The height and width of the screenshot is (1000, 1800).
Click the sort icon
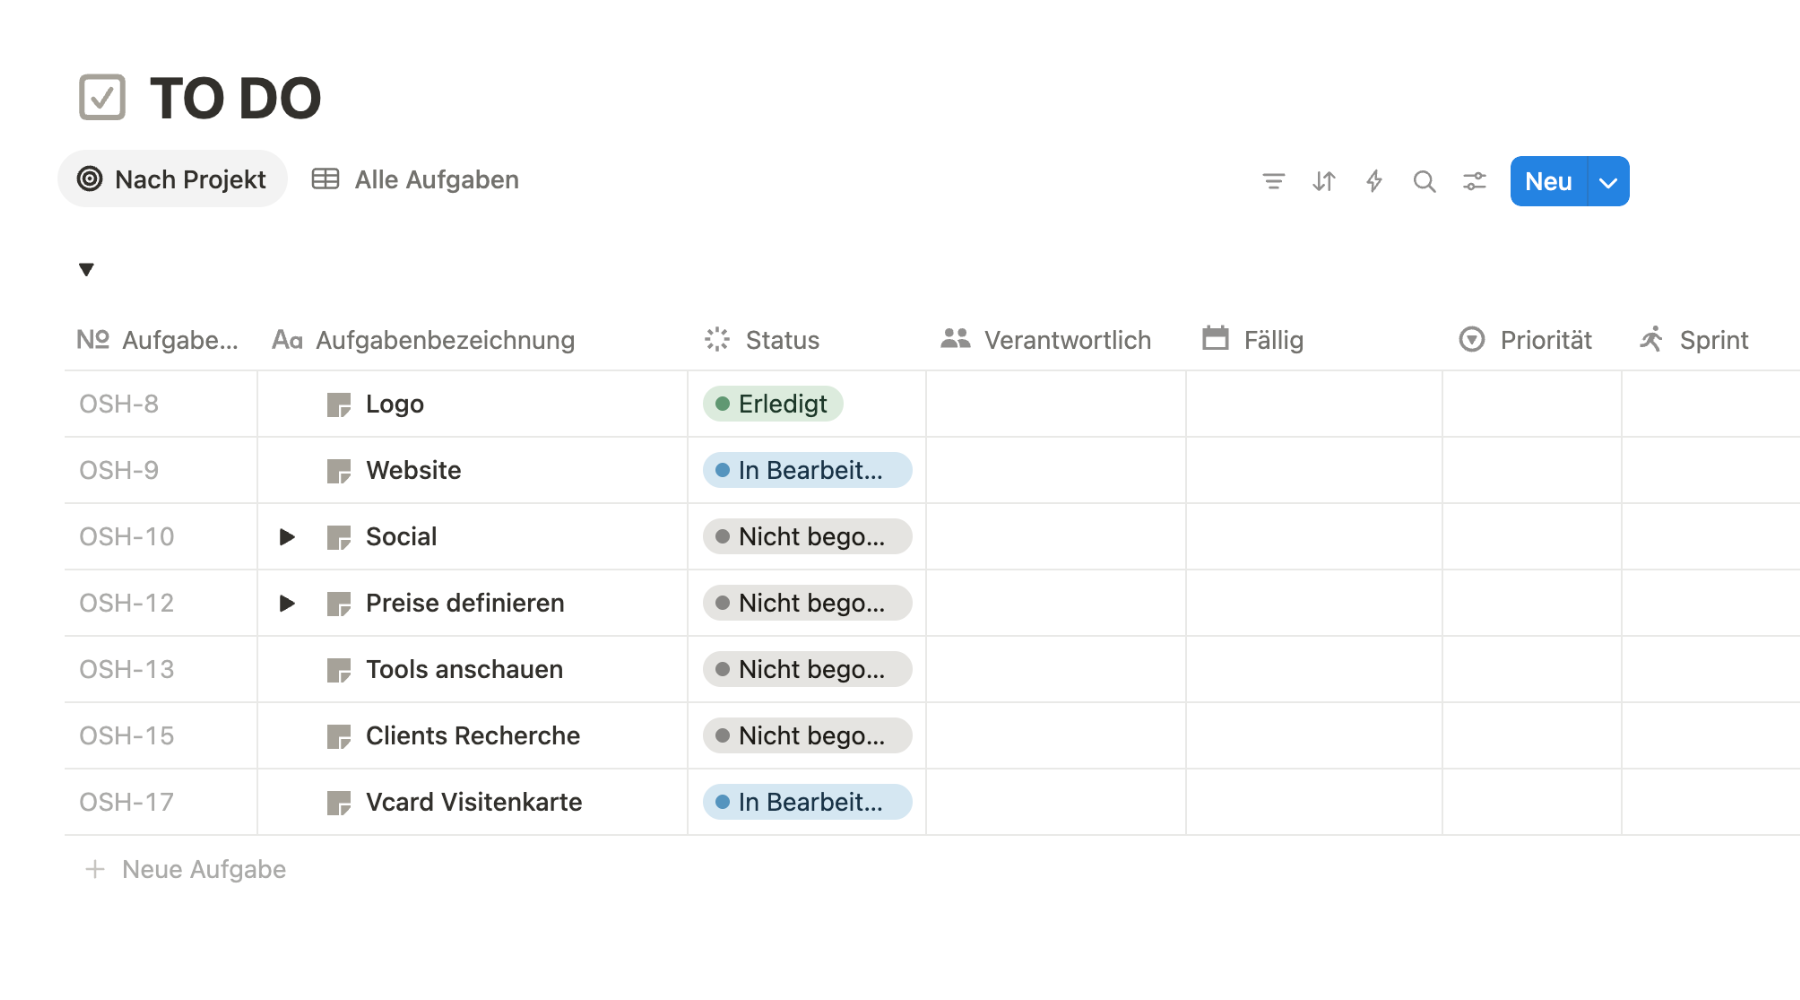pyautogui.click(x=1323, y=181)
